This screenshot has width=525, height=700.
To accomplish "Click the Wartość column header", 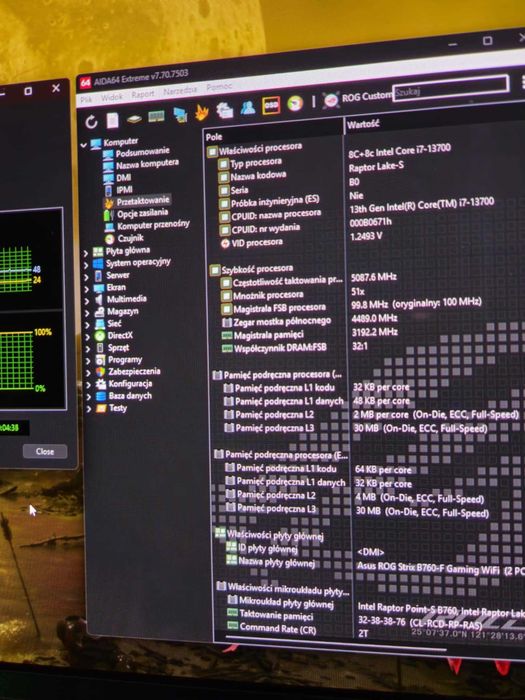I will (x=363, y=124).
